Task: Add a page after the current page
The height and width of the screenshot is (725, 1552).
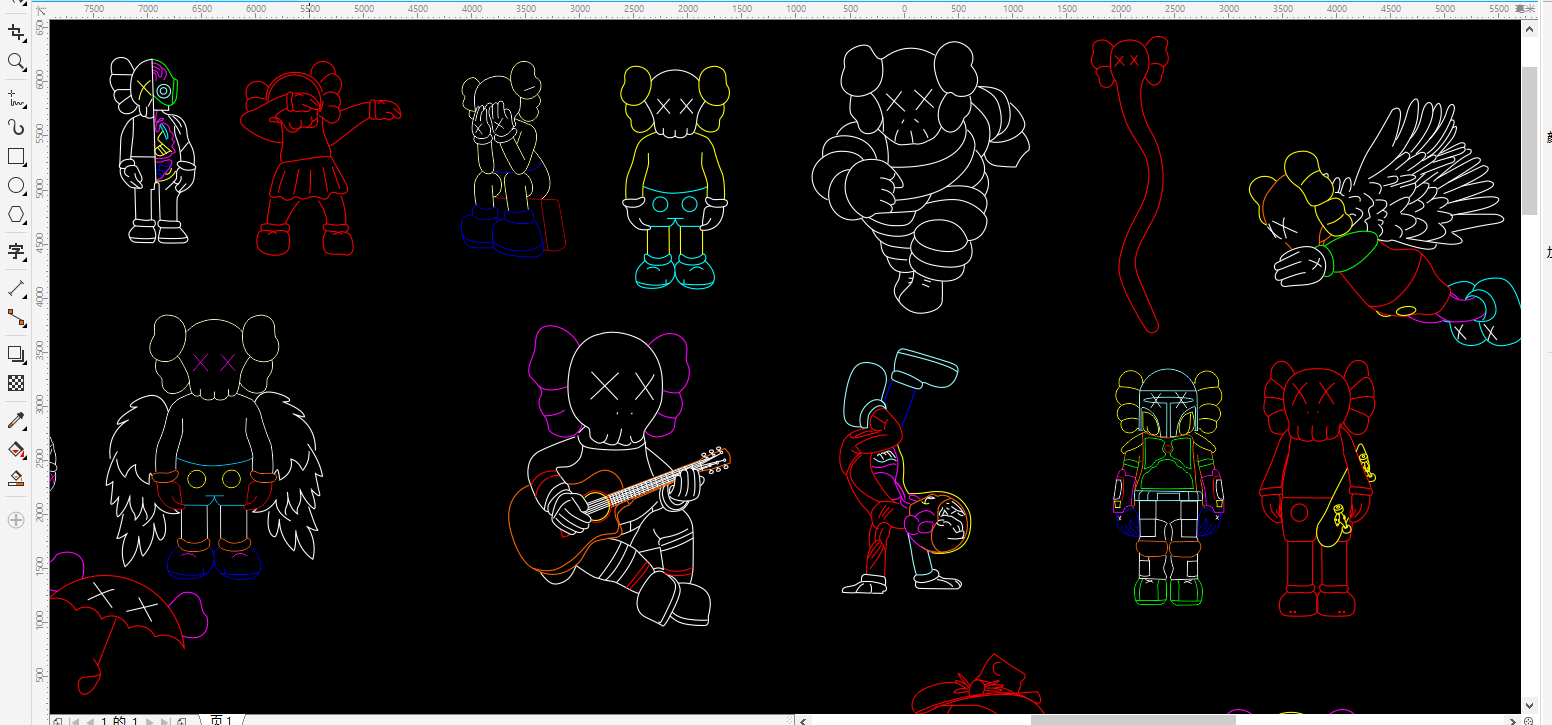Action: 181,721
